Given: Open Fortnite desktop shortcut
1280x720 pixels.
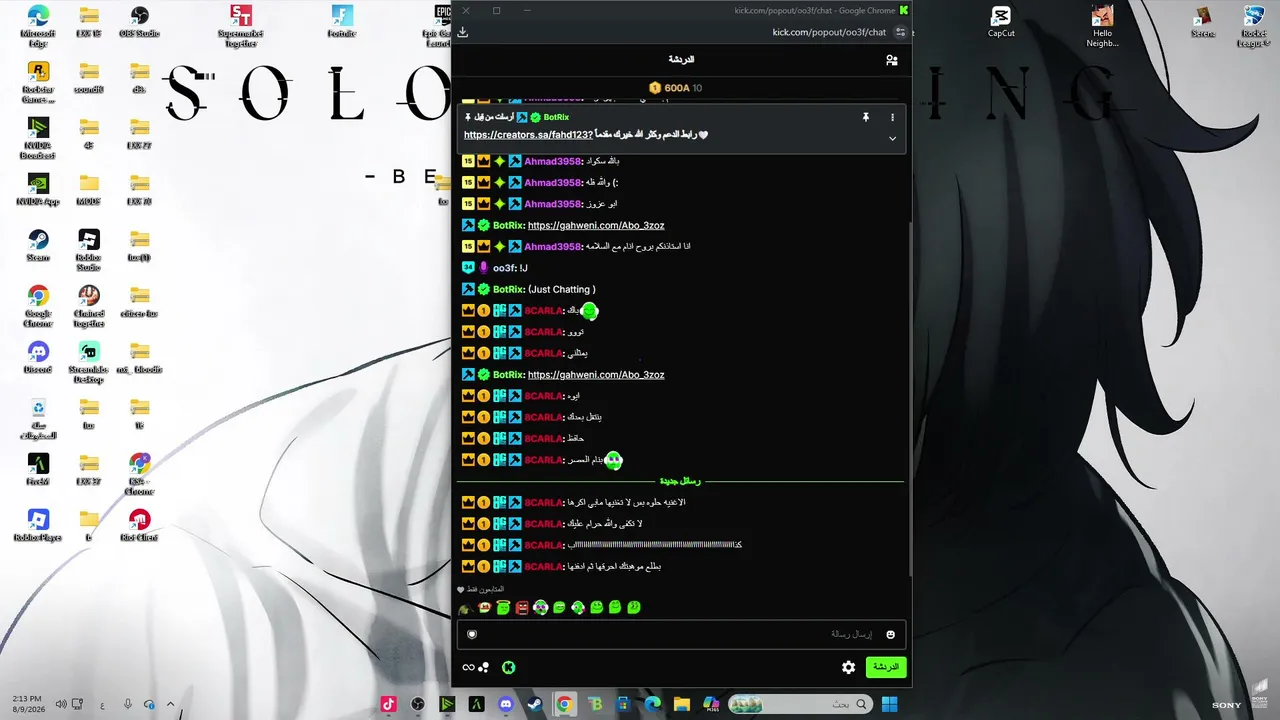Looking at the screenshot, I should [342, 22].
